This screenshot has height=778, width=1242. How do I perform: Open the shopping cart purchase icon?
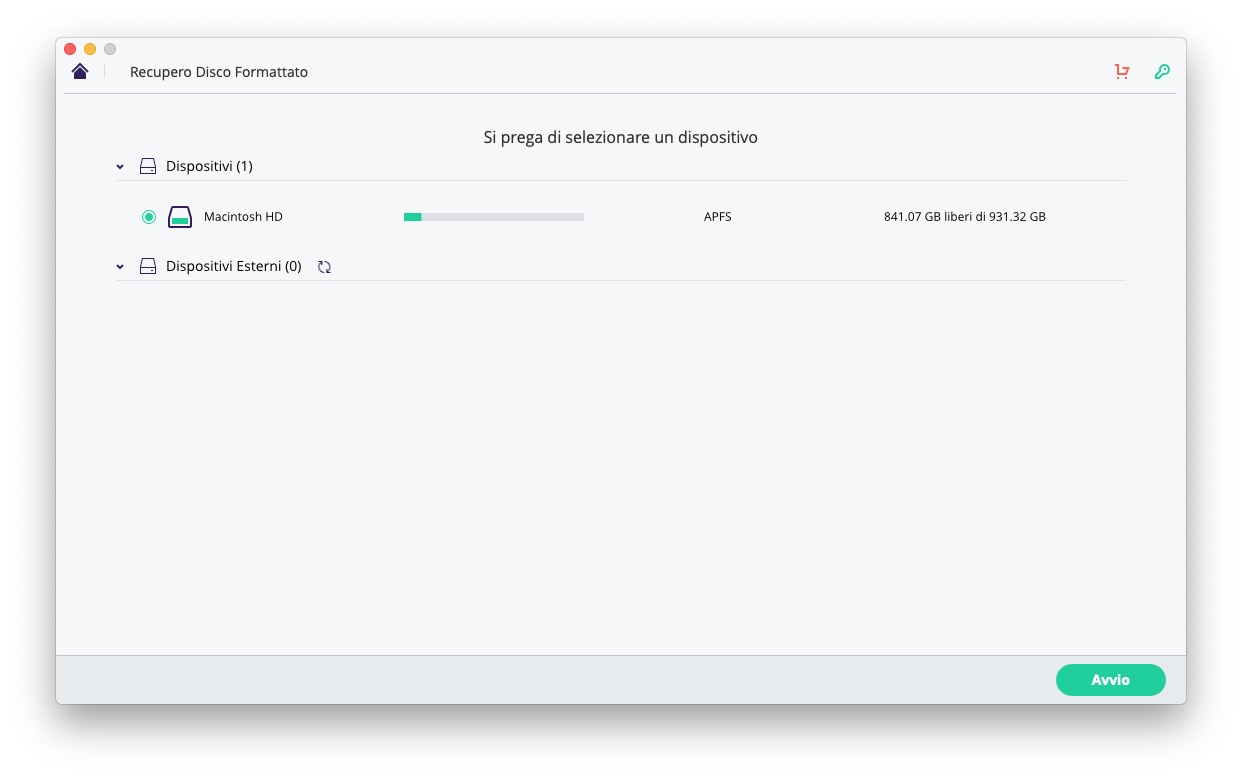(1122, 72)
